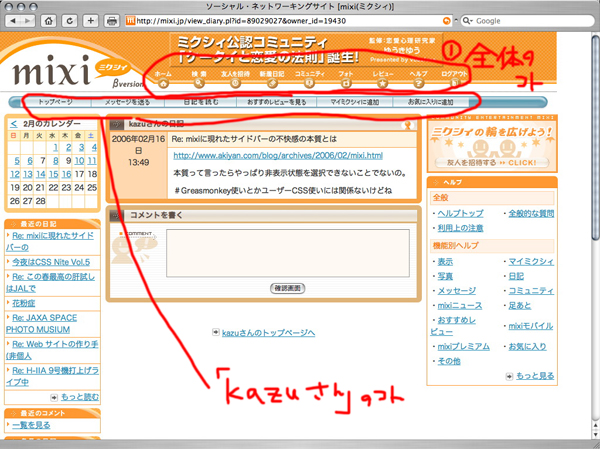Add a bookmark with the plus button
600x449 pixels.
tap(91, 21)
